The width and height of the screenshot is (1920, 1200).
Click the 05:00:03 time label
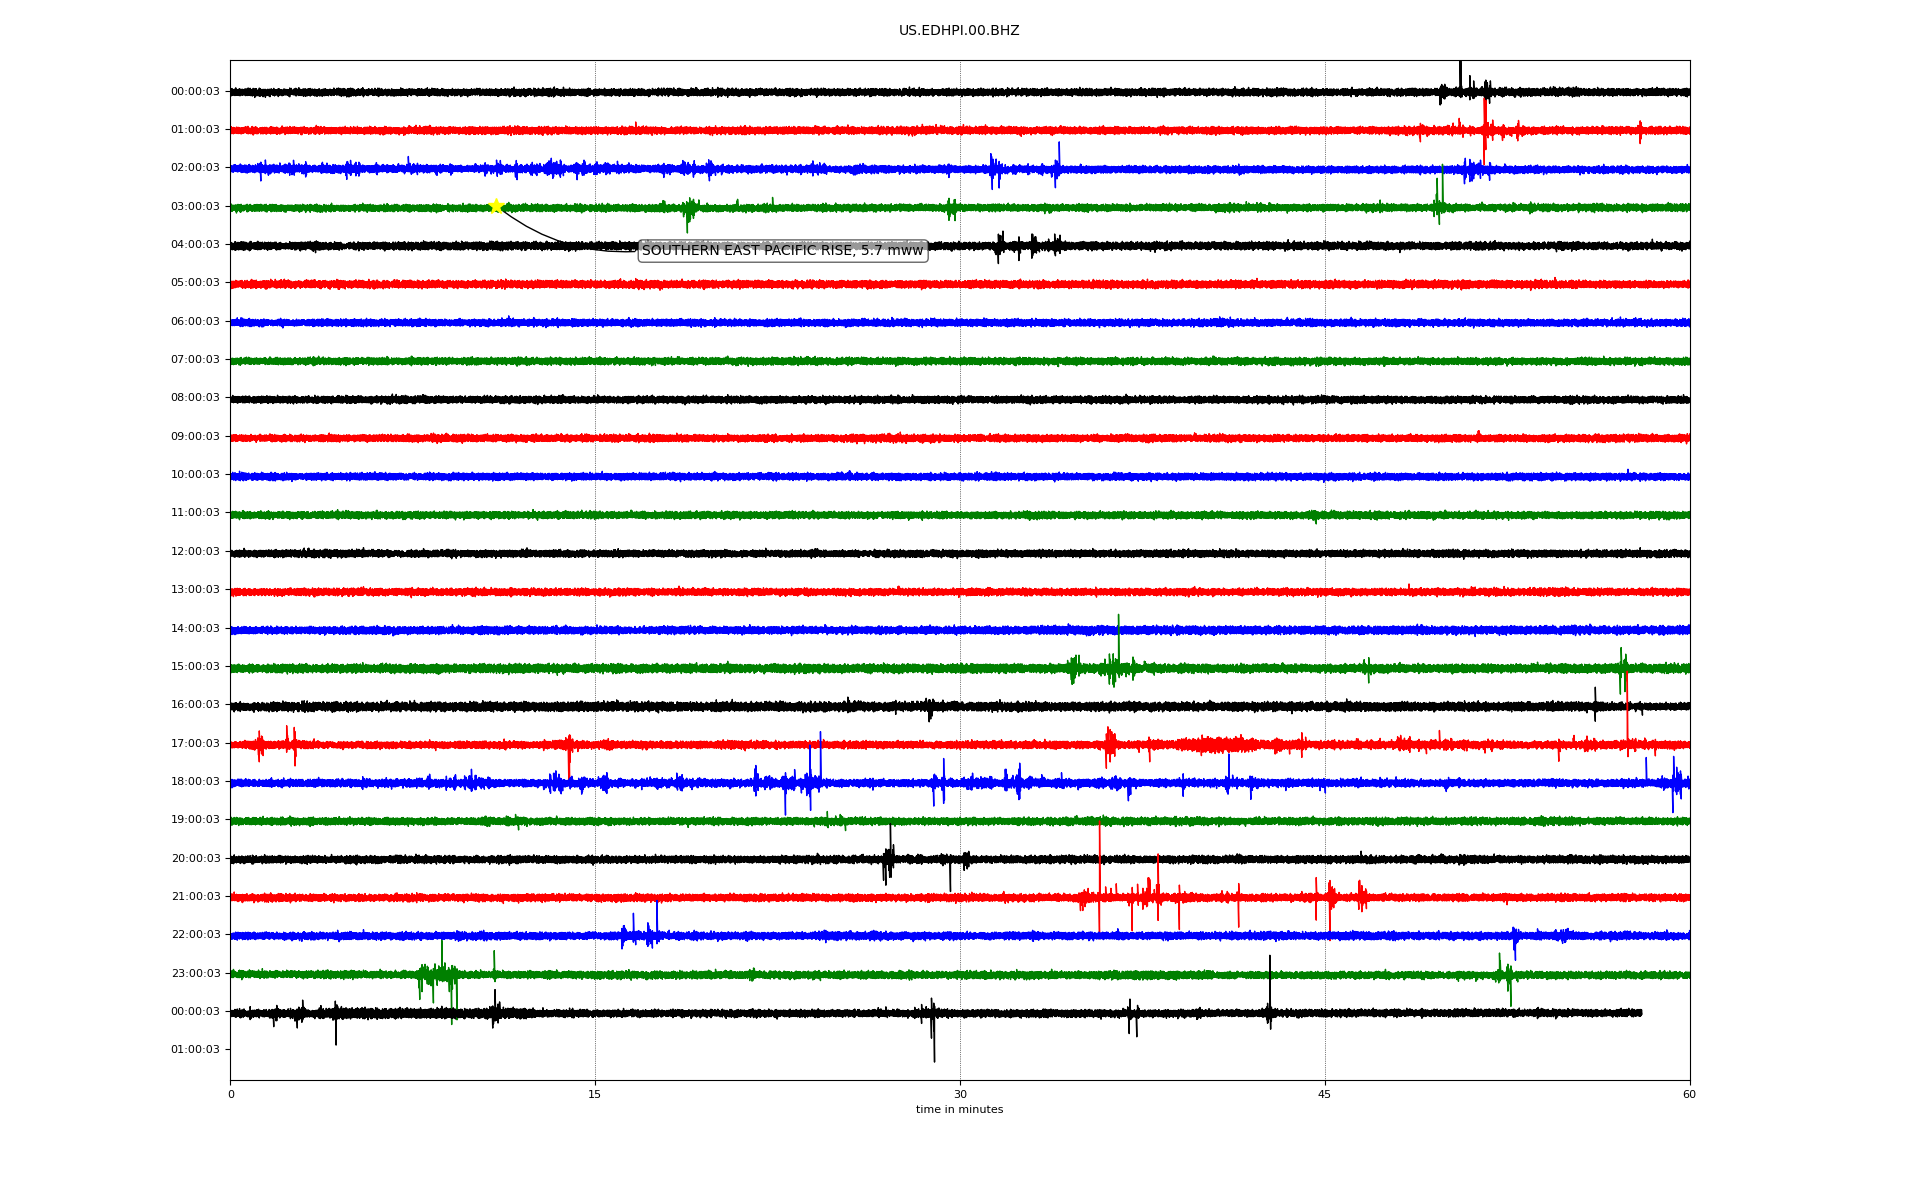(x=195, y=283)
